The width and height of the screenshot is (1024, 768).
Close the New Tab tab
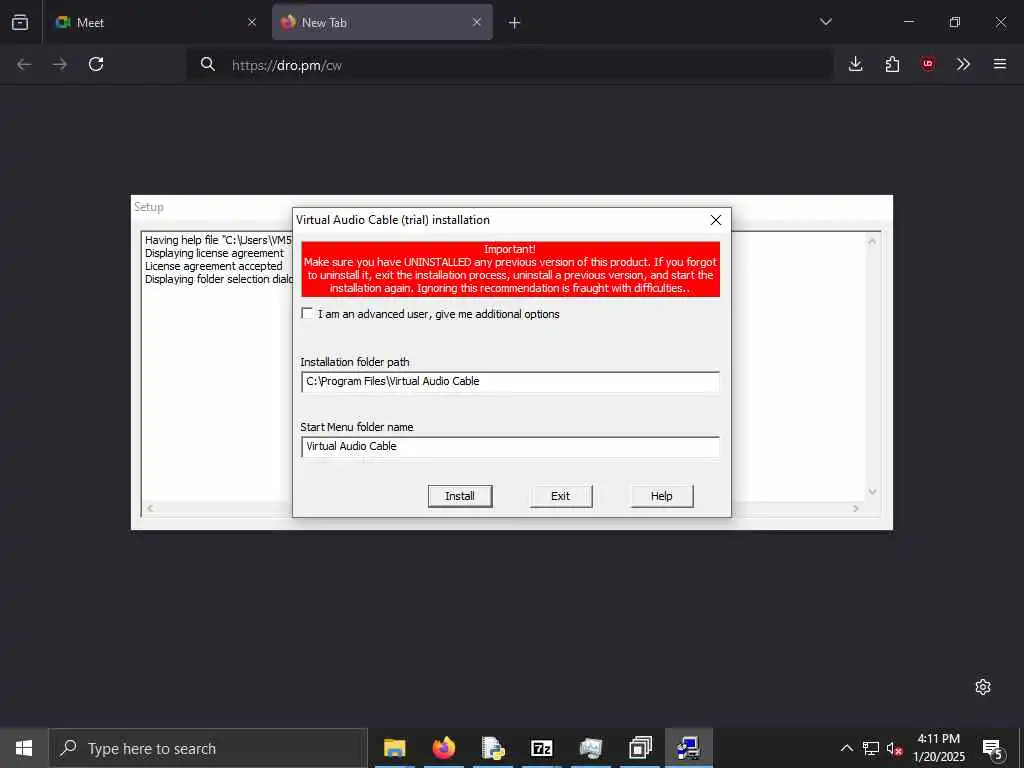(477, 23)
